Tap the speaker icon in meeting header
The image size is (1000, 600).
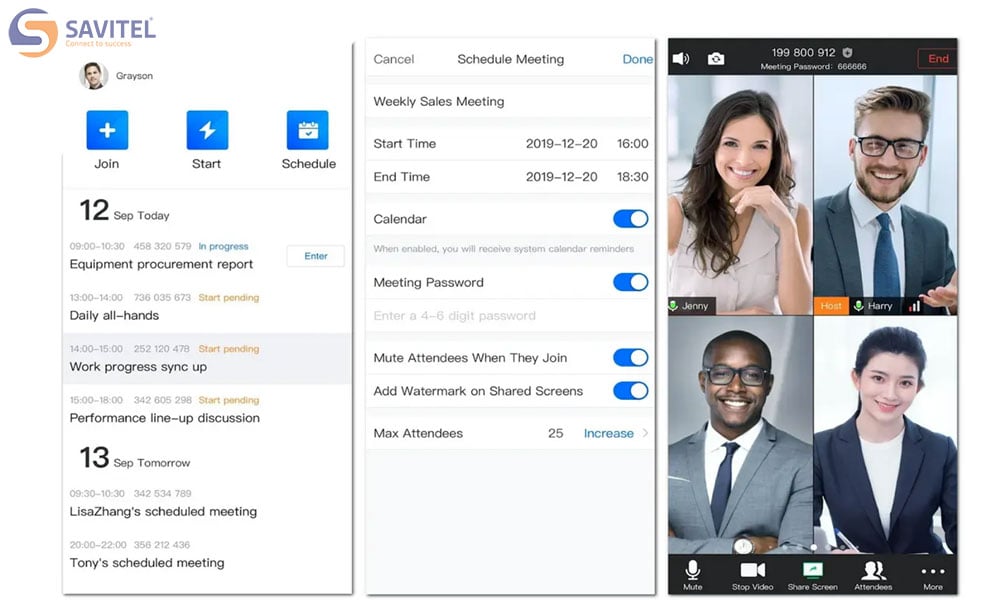click(681, 59)
